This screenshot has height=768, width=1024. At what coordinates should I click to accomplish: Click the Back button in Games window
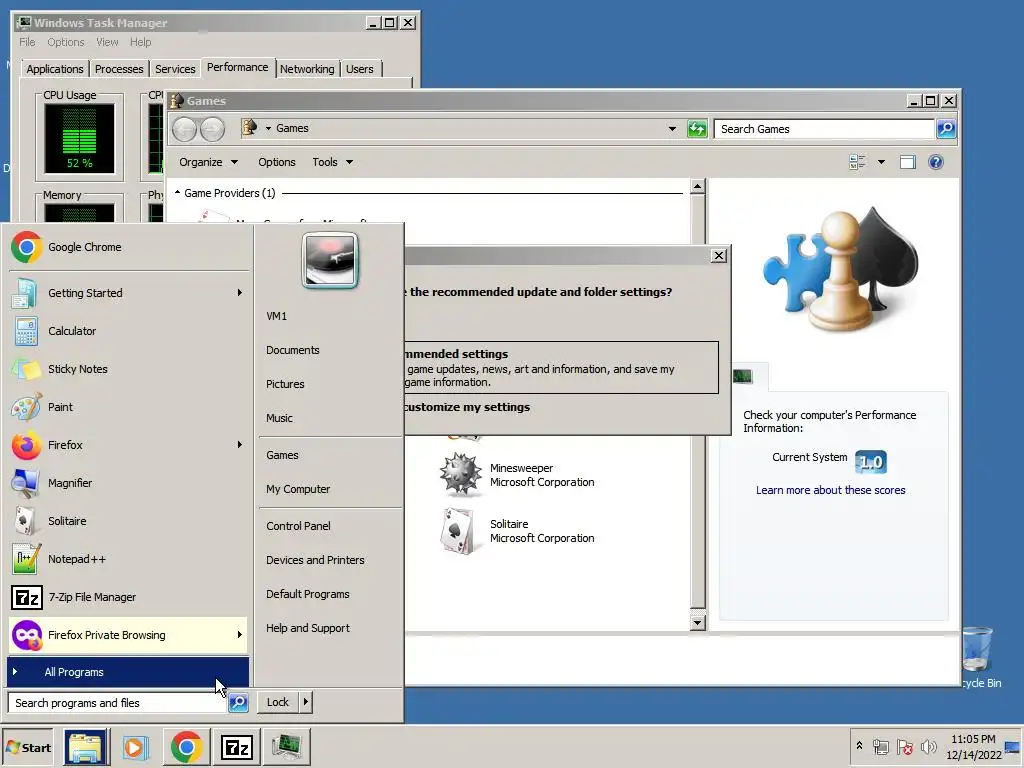click(x=185, y=129)
